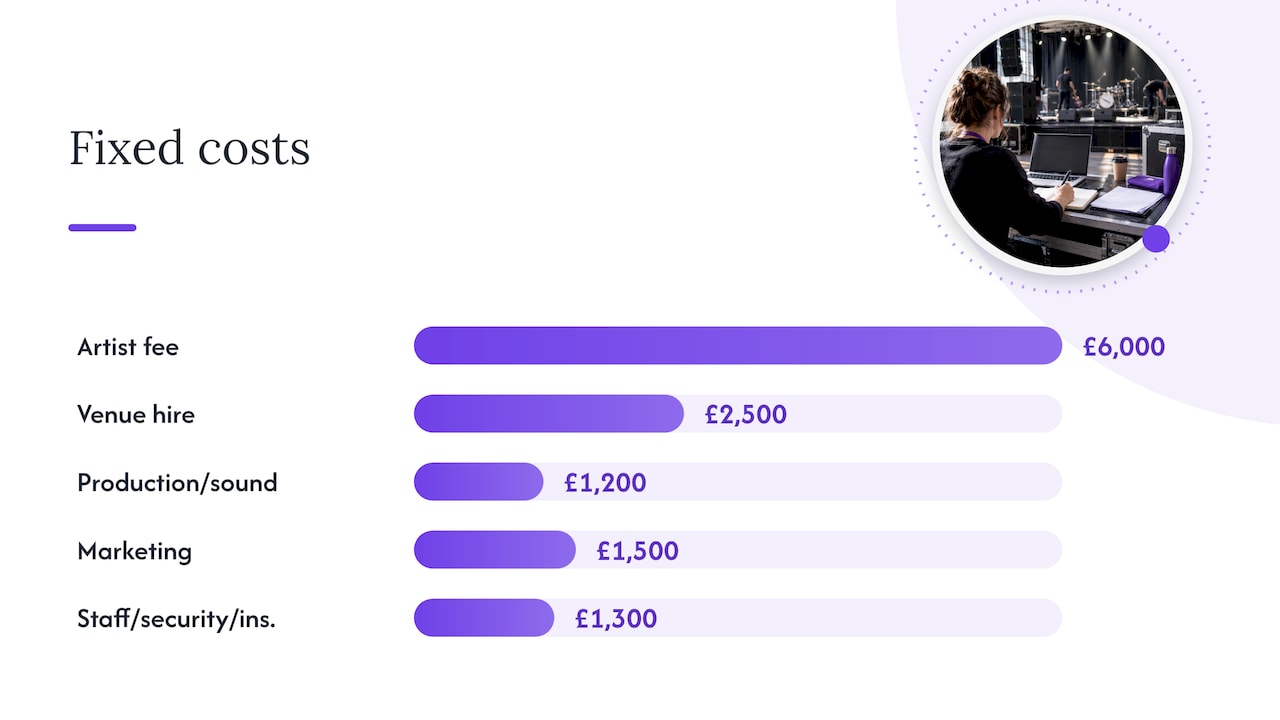Click the £2,500 amount
The image size is (1280, 720).
(746, 414)
